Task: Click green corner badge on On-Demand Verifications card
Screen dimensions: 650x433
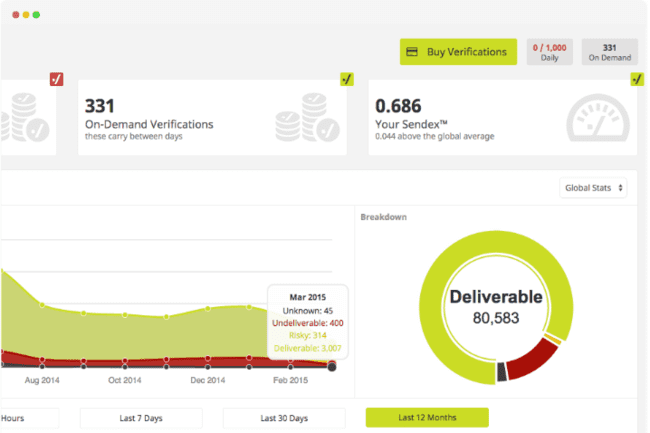Action: (x=346, y=79)
